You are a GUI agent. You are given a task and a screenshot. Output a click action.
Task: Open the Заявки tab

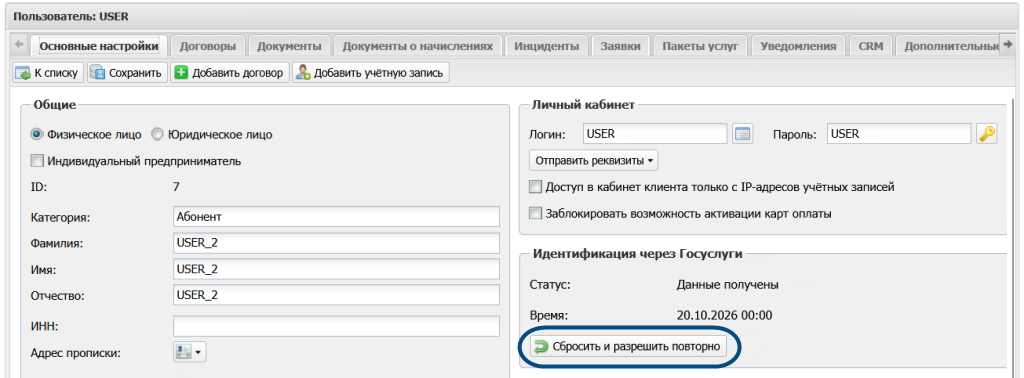click(x=620, y=46)
